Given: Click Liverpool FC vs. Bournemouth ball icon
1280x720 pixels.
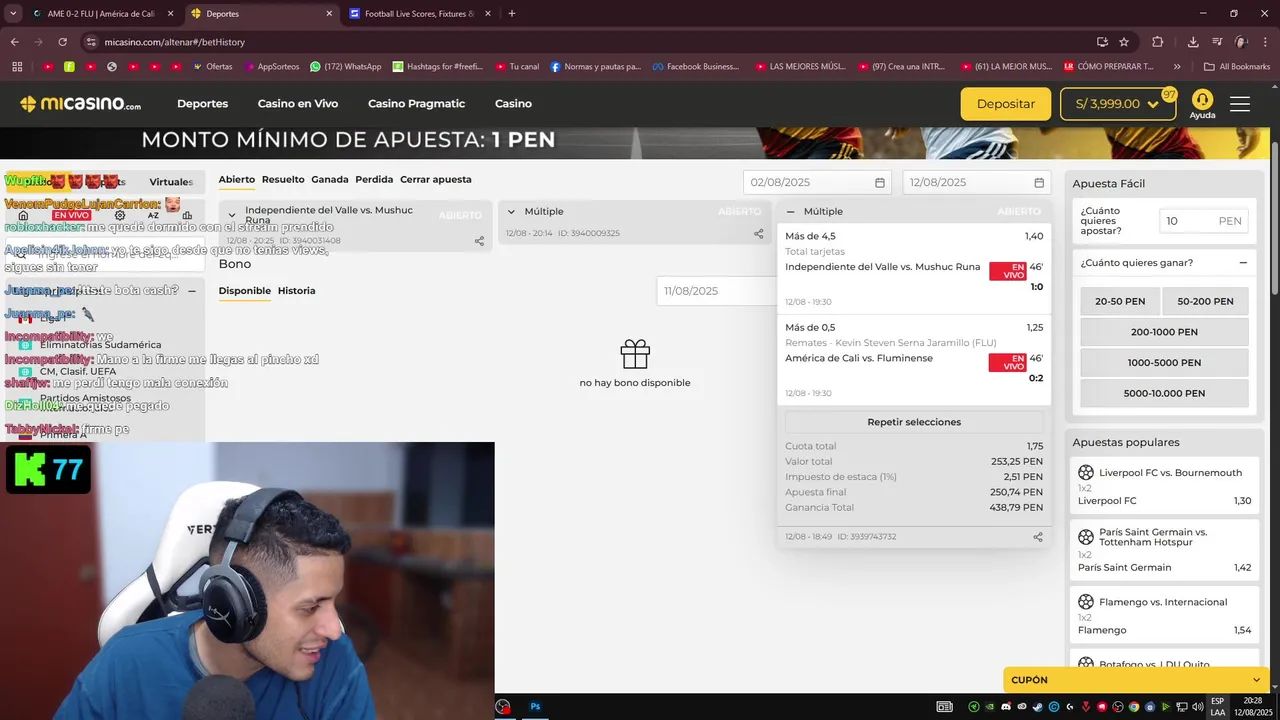Looking at the screenshot, I should [1086, 472].
